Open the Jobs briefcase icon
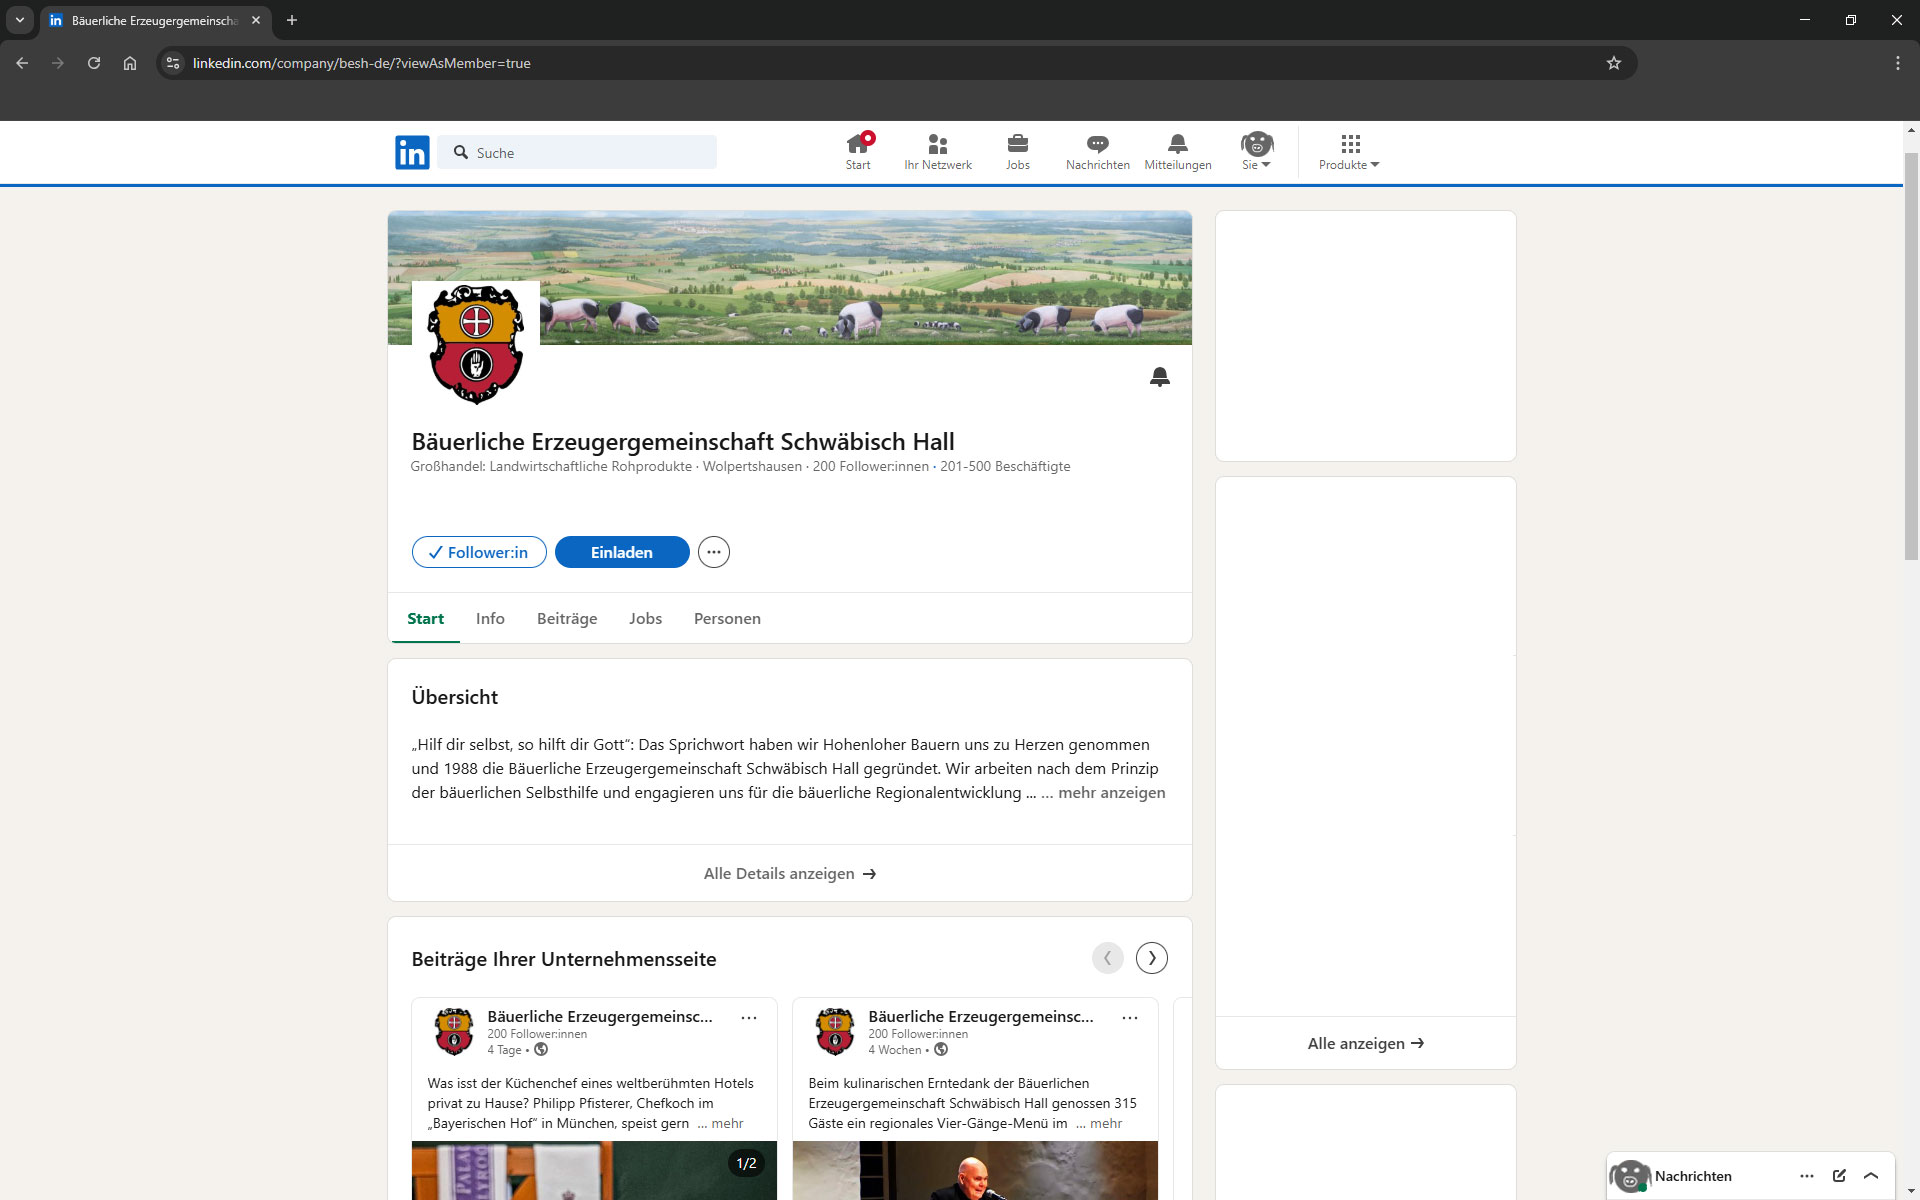Screen dimensions: 1920x1200 click(x=1017, y=150)
